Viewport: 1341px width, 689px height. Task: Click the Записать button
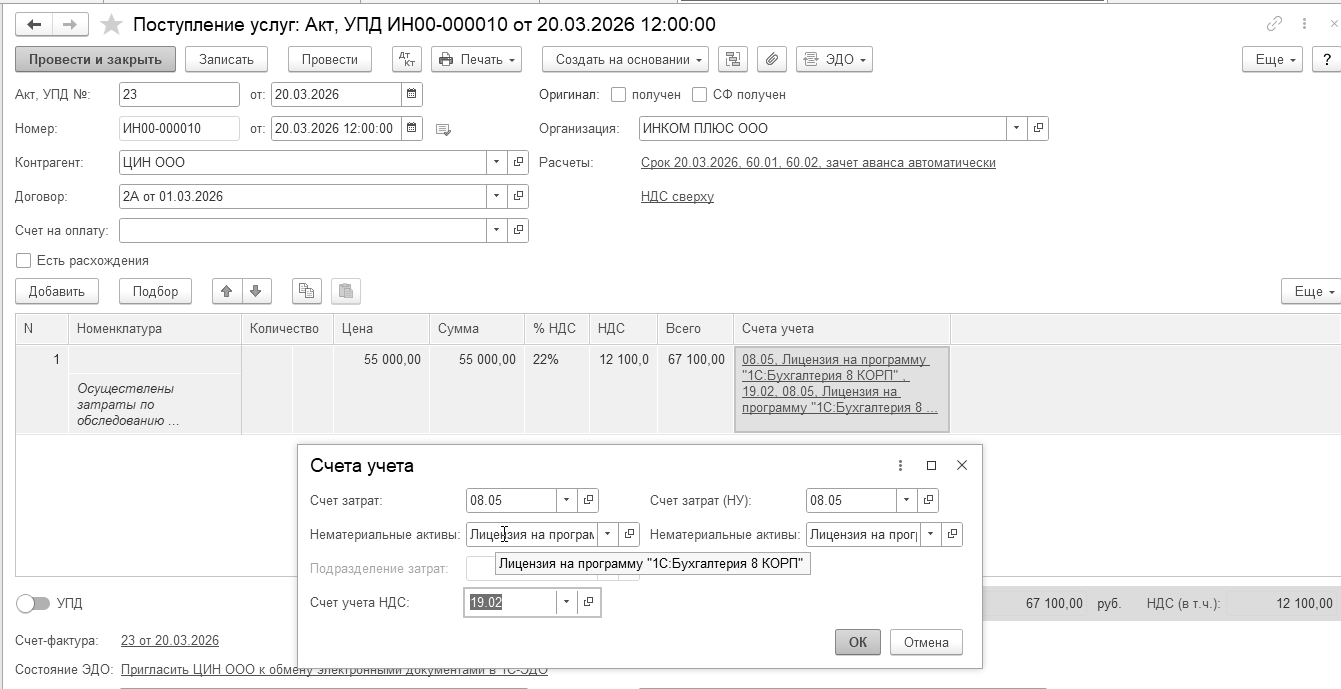[x=226, y=59]
